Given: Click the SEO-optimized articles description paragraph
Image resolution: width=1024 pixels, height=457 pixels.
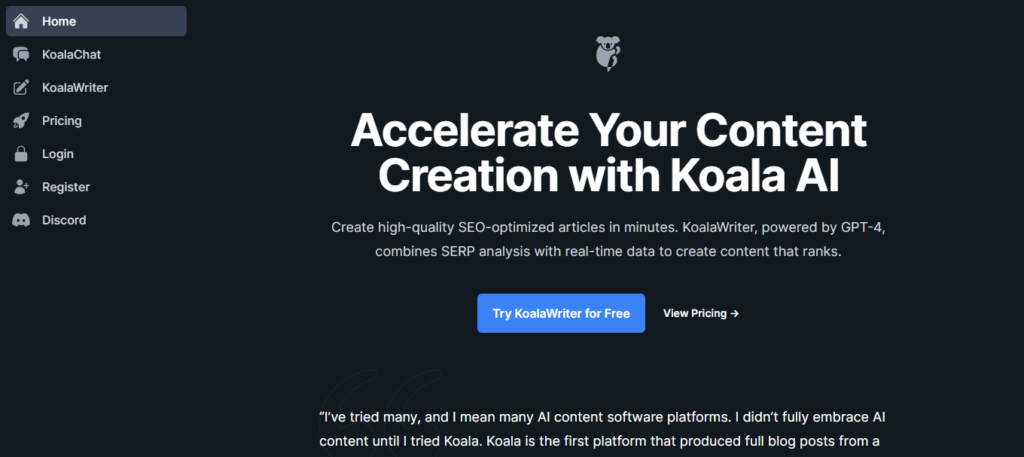Looking at the screenshot, I should click(608, 240).
